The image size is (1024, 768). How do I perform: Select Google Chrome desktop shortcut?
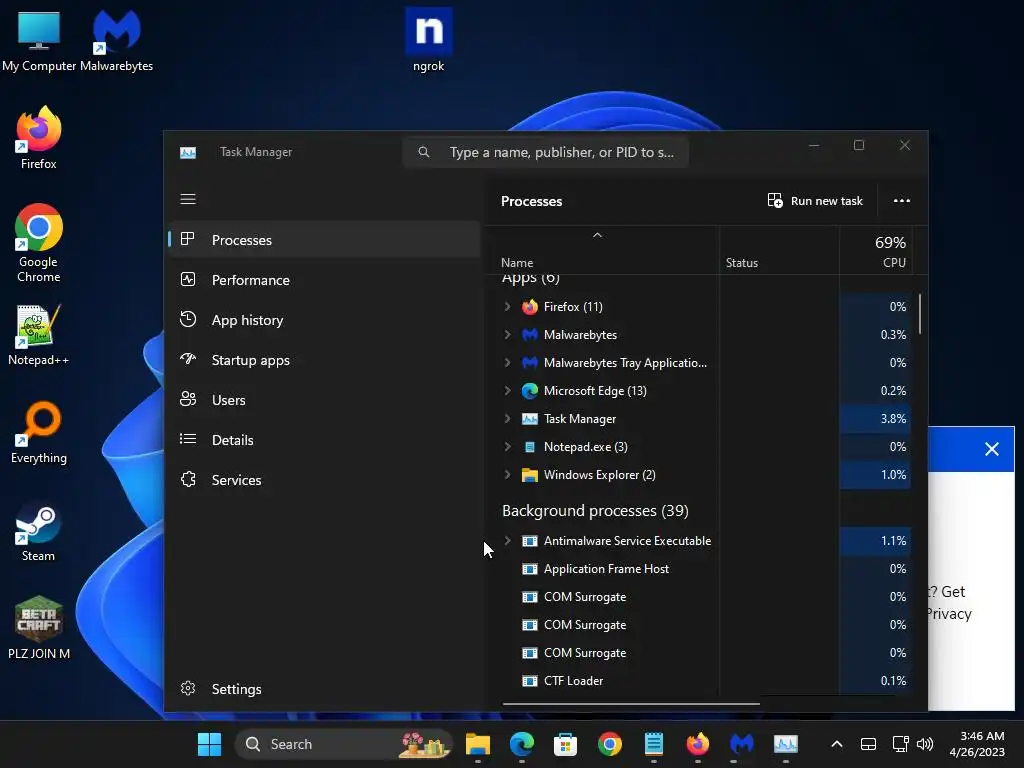point(39,243)
